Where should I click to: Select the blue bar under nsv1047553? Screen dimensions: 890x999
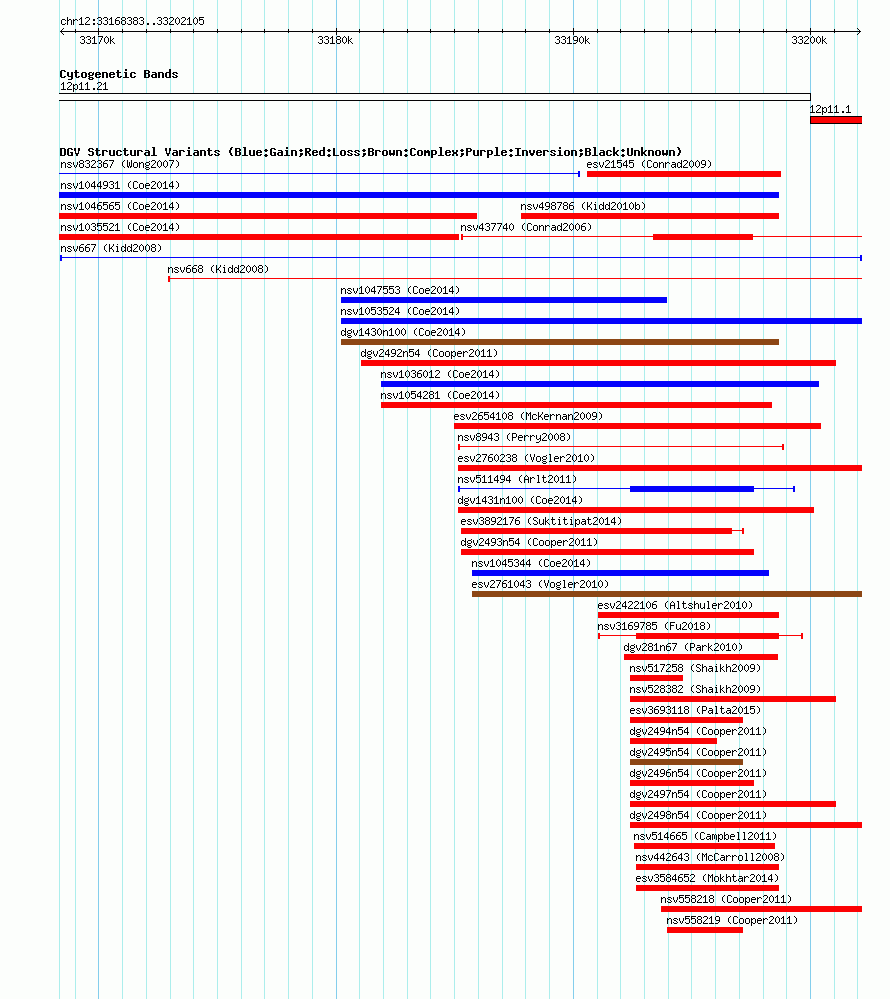pyautogui.click(x=504, y=300)
